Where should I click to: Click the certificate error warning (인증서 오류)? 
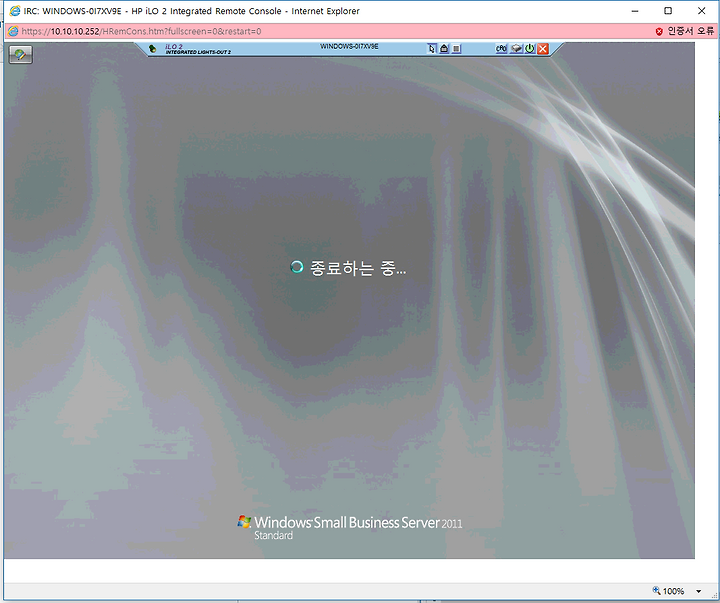[x=685, y=31]
